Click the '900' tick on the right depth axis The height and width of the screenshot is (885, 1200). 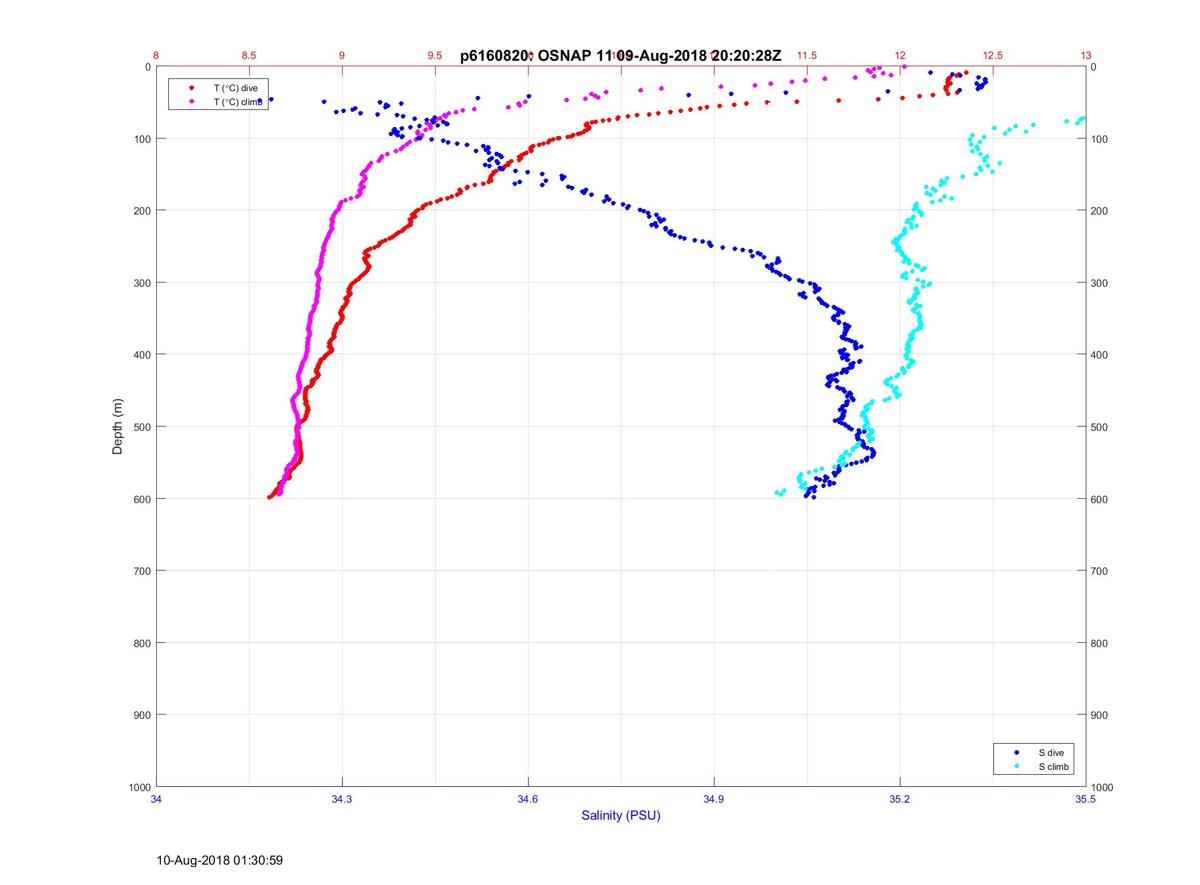tap(1101, 715)
